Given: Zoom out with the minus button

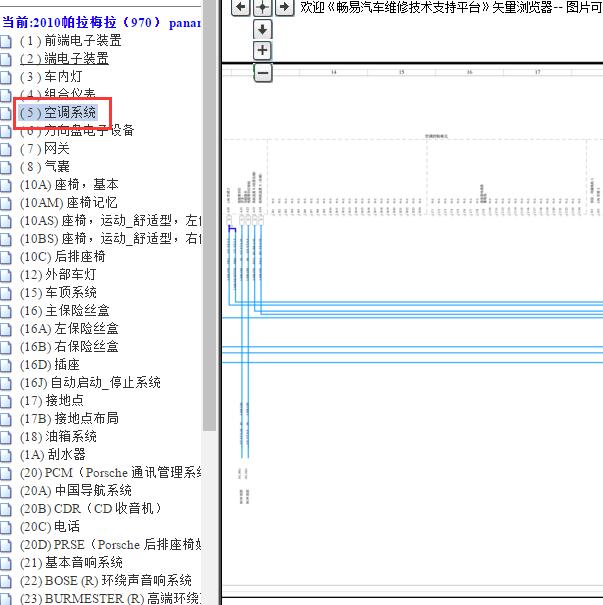Looking at the screenshot, I should pos(263,73).
